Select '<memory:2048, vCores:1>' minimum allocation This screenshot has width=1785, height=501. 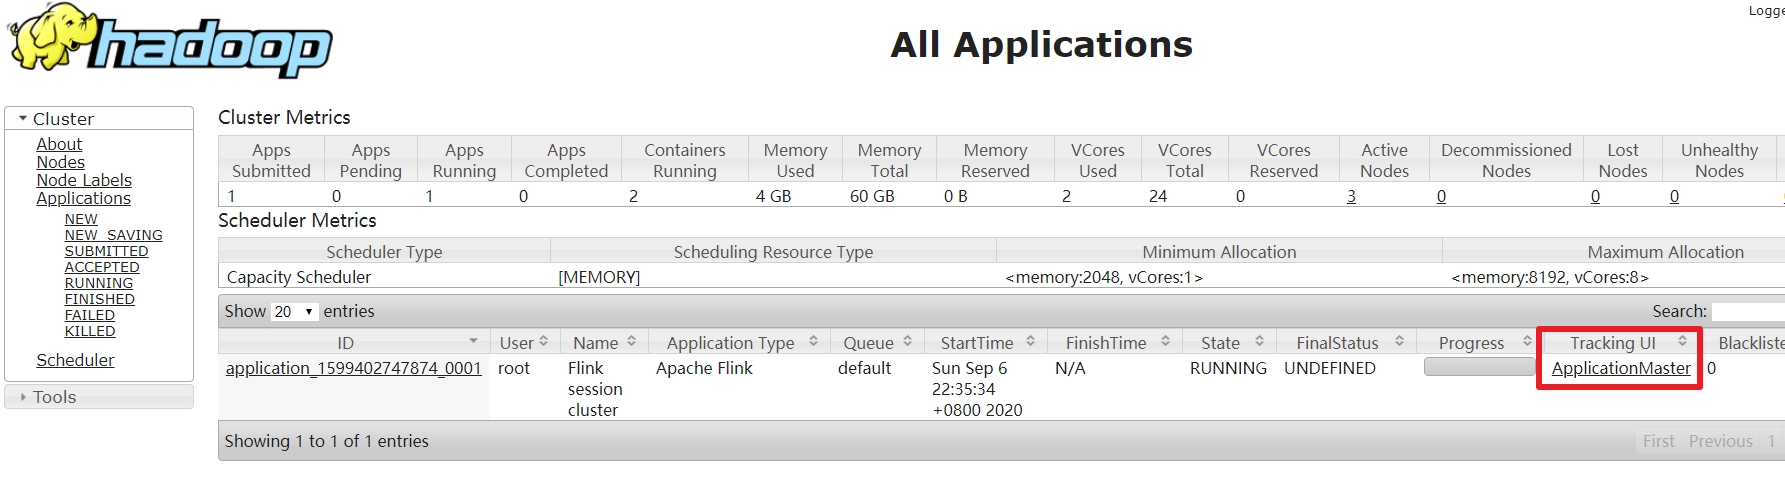[x=1103, y=277]
